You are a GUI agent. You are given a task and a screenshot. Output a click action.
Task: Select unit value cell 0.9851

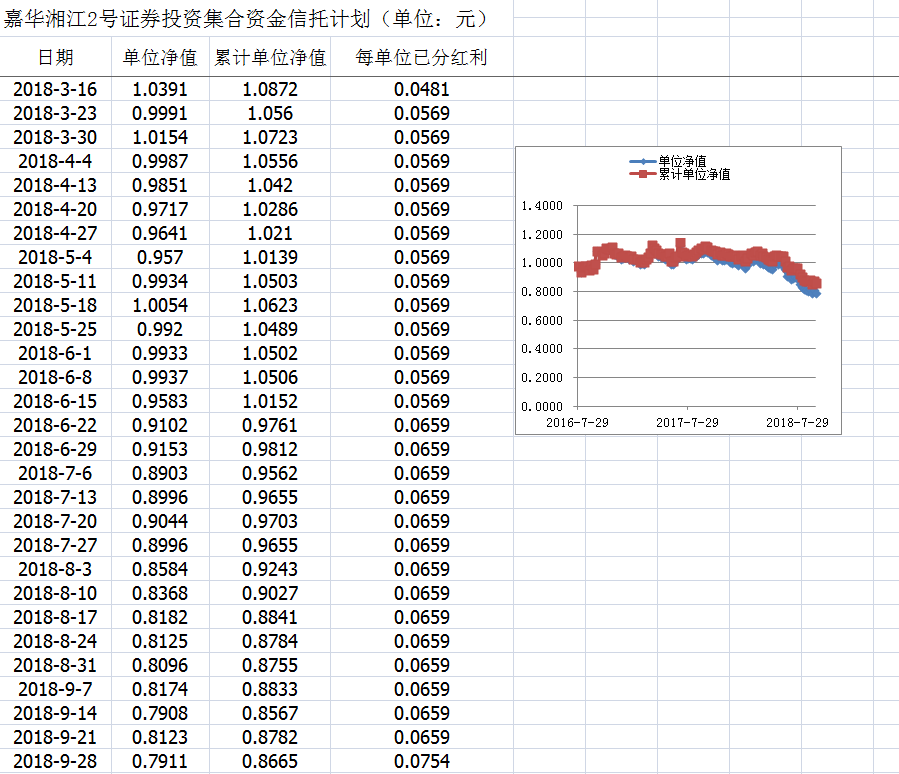click(160, 186)
